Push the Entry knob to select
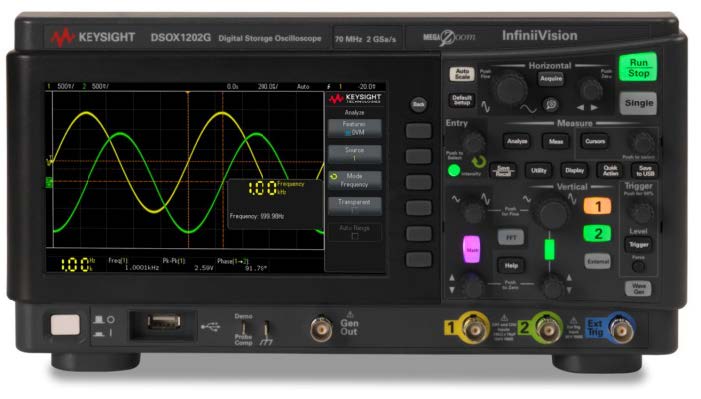The height and width of the screenshot is (399, 701). click(x=473, y=143)
